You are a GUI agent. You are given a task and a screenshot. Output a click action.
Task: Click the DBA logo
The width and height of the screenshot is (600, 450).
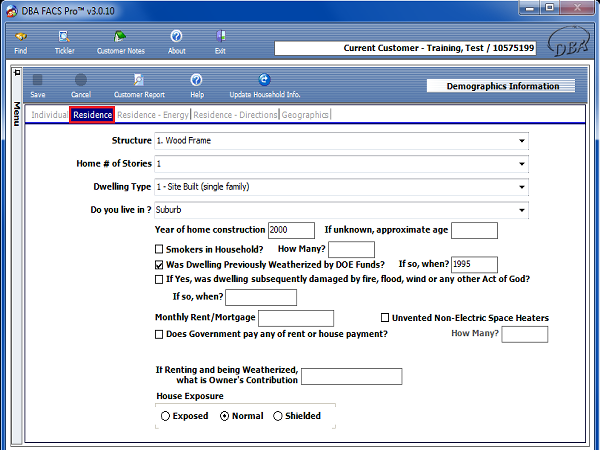569,42
